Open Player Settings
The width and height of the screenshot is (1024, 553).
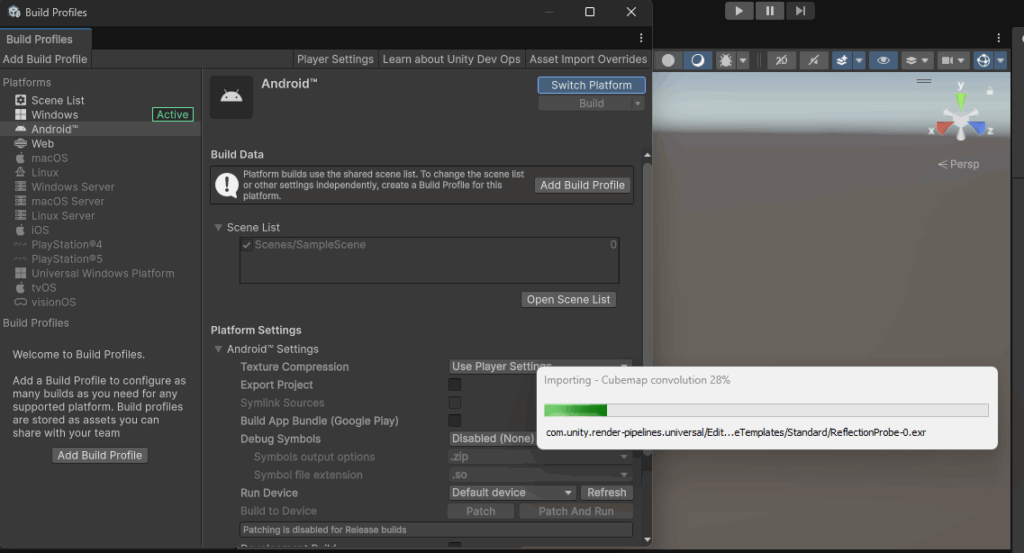point(335,59)
